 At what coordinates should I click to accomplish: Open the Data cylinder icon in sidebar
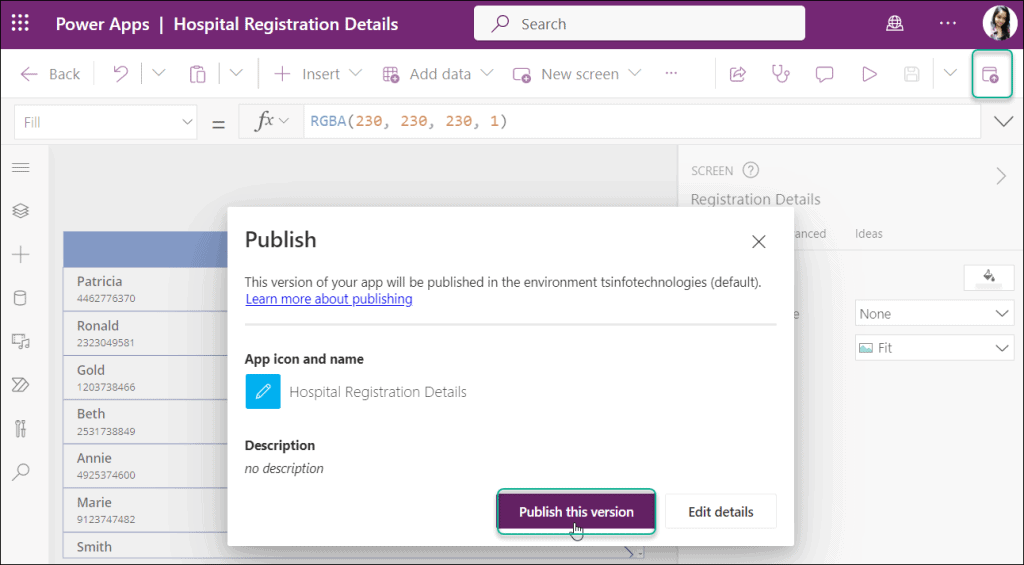pos(21,298)
